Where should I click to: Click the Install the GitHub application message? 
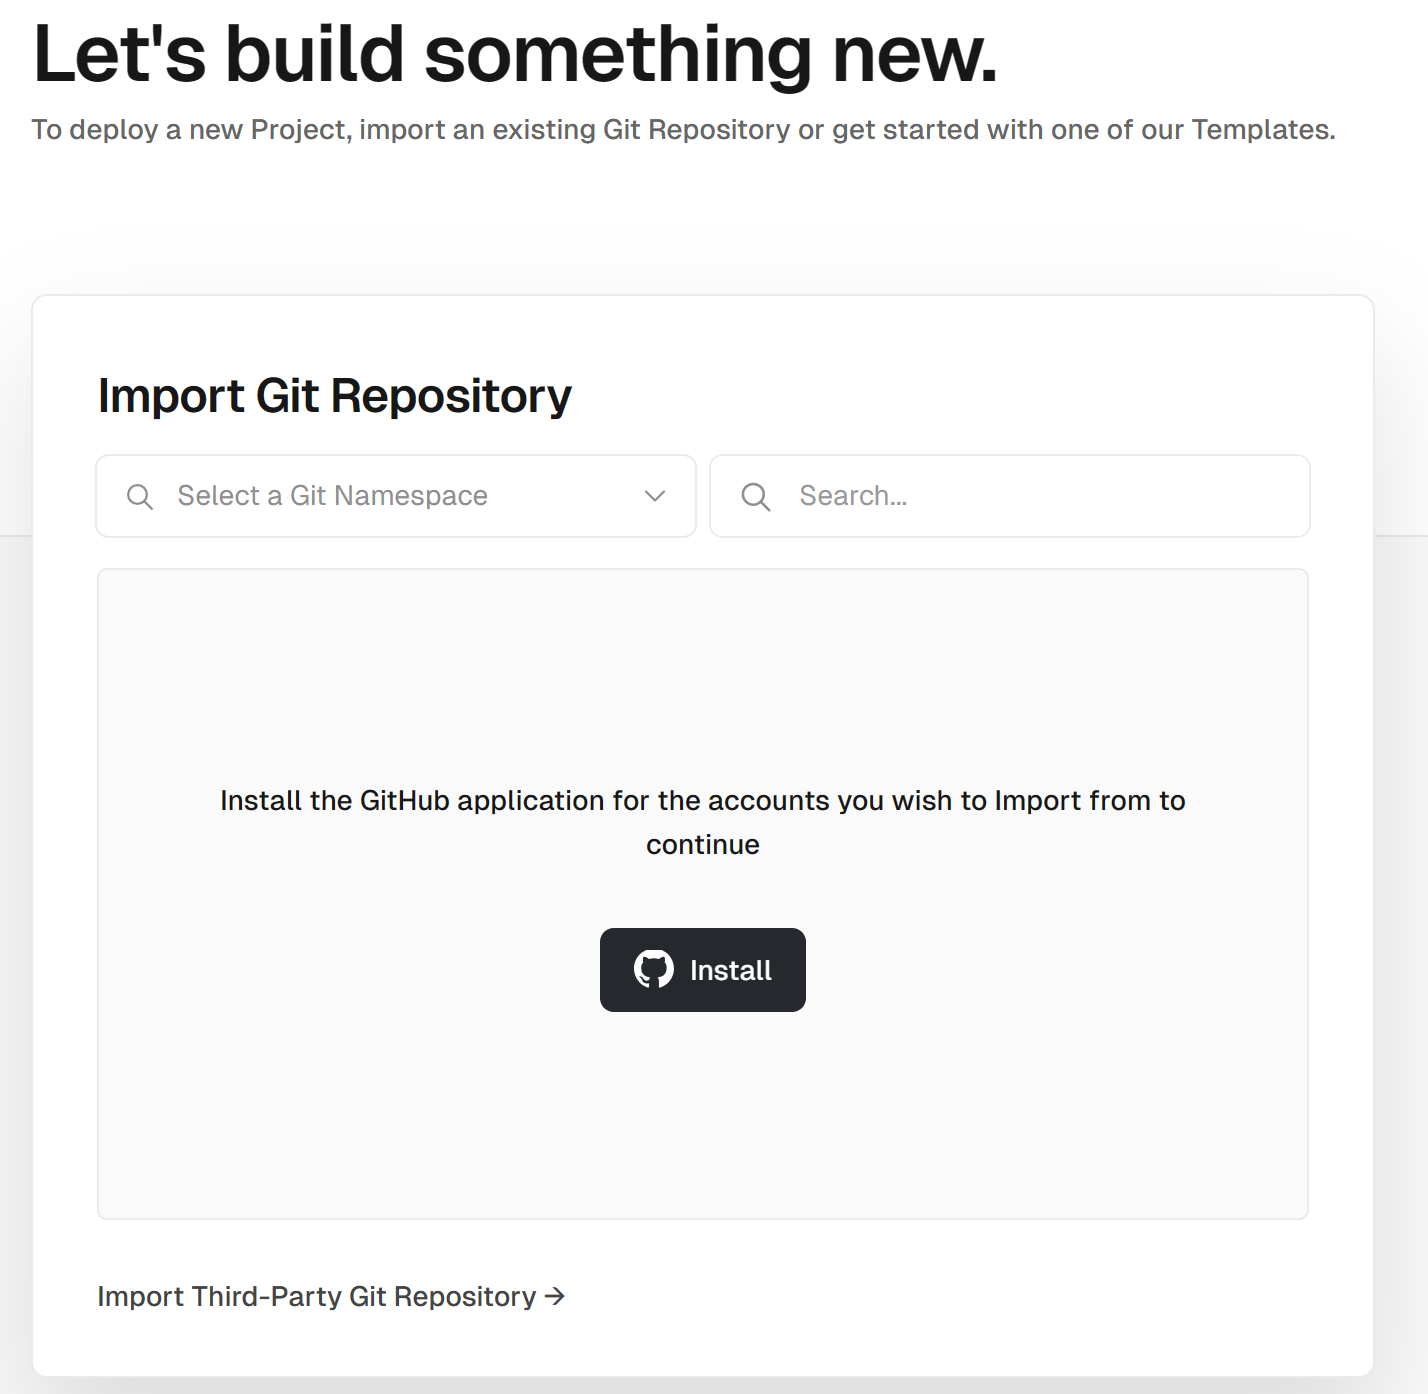click(x=703, y=822)
